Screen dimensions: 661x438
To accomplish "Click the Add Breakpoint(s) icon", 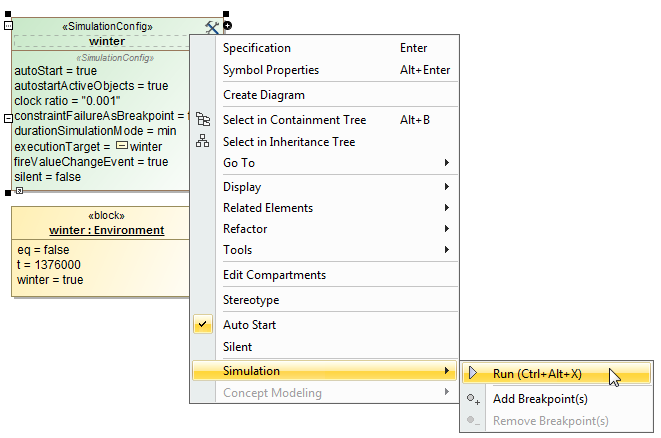I will click(x=473, y=399).
